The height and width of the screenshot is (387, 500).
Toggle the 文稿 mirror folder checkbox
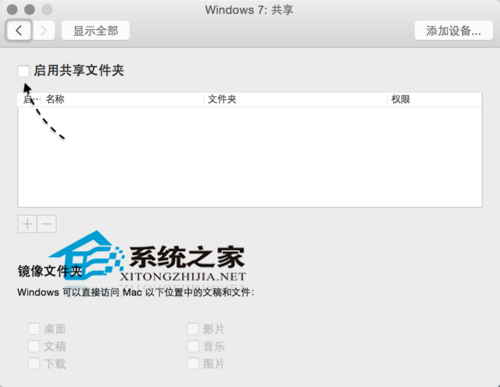click(34, 346)
